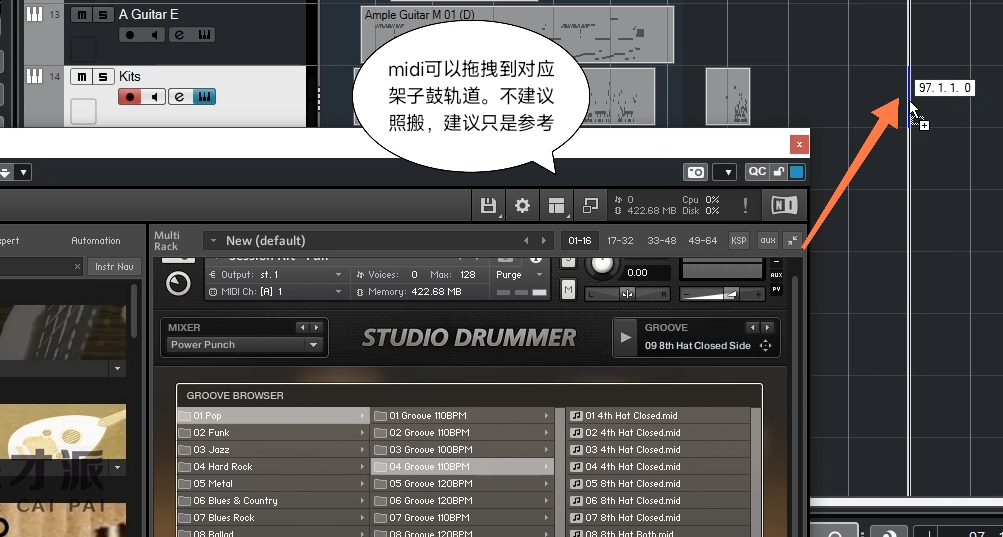The image size is (1003, 537).
Task: Open Kontakt save floppy disk menu
Action: (x=489, y=205)
